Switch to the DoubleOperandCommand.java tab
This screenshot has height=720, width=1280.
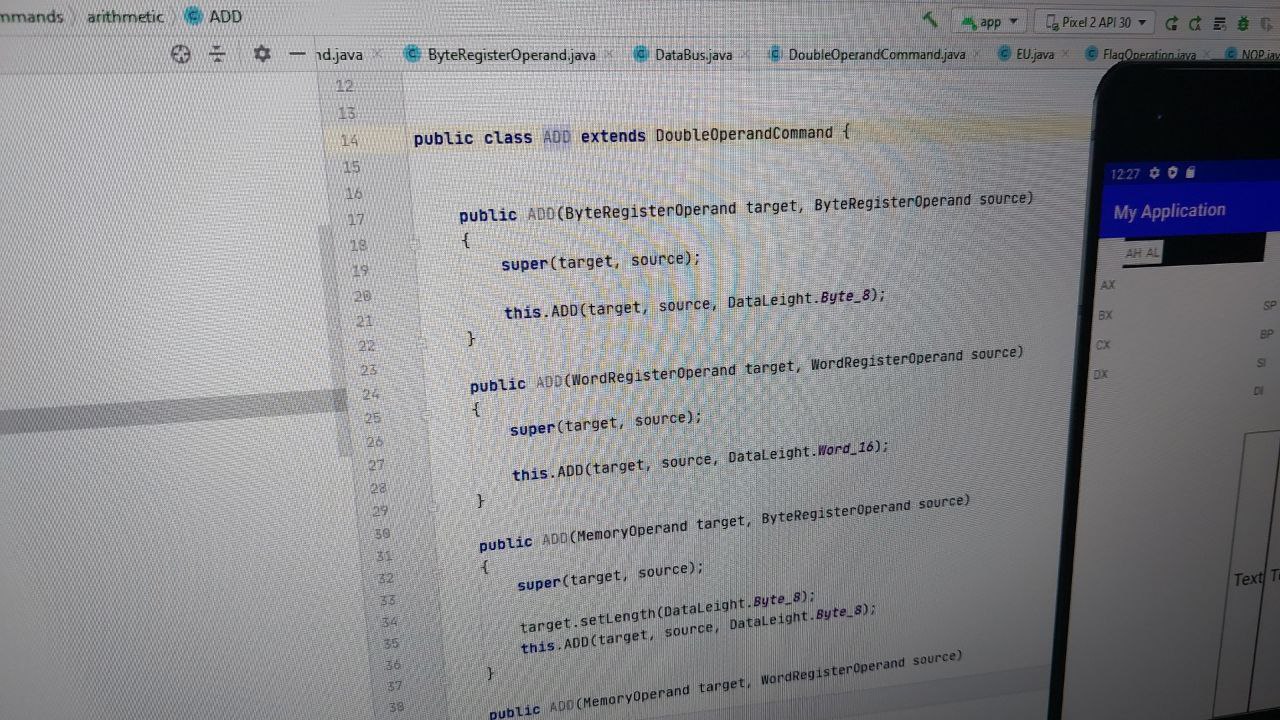[x=877, y=55]
